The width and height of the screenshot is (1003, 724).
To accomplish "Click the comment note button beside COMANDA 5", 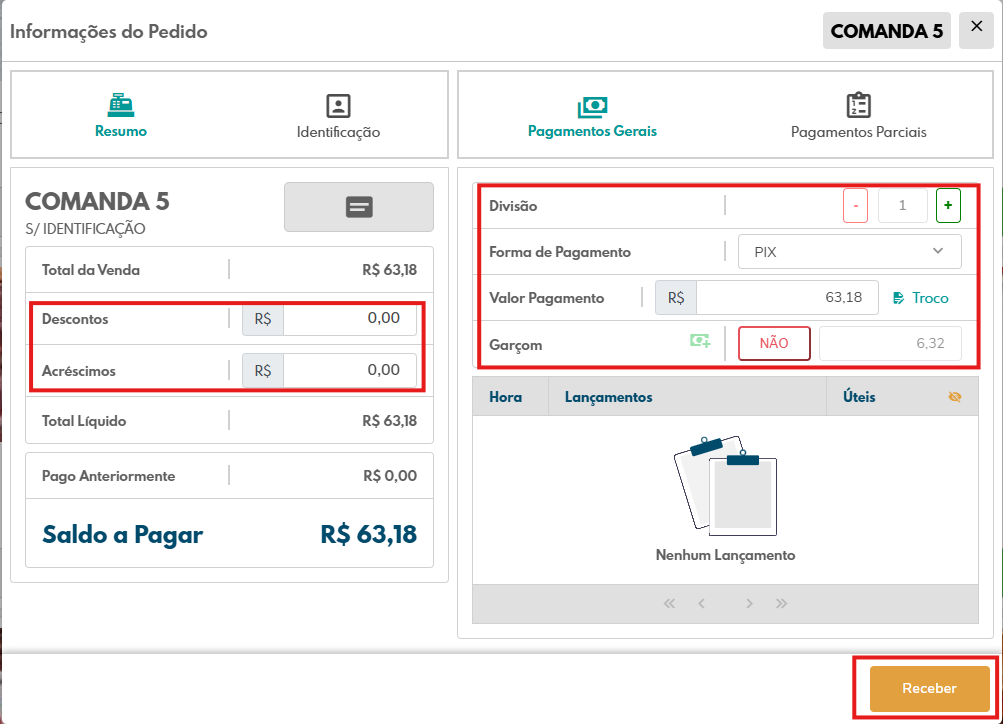I will pyautogui.click(x=359, y=207).
